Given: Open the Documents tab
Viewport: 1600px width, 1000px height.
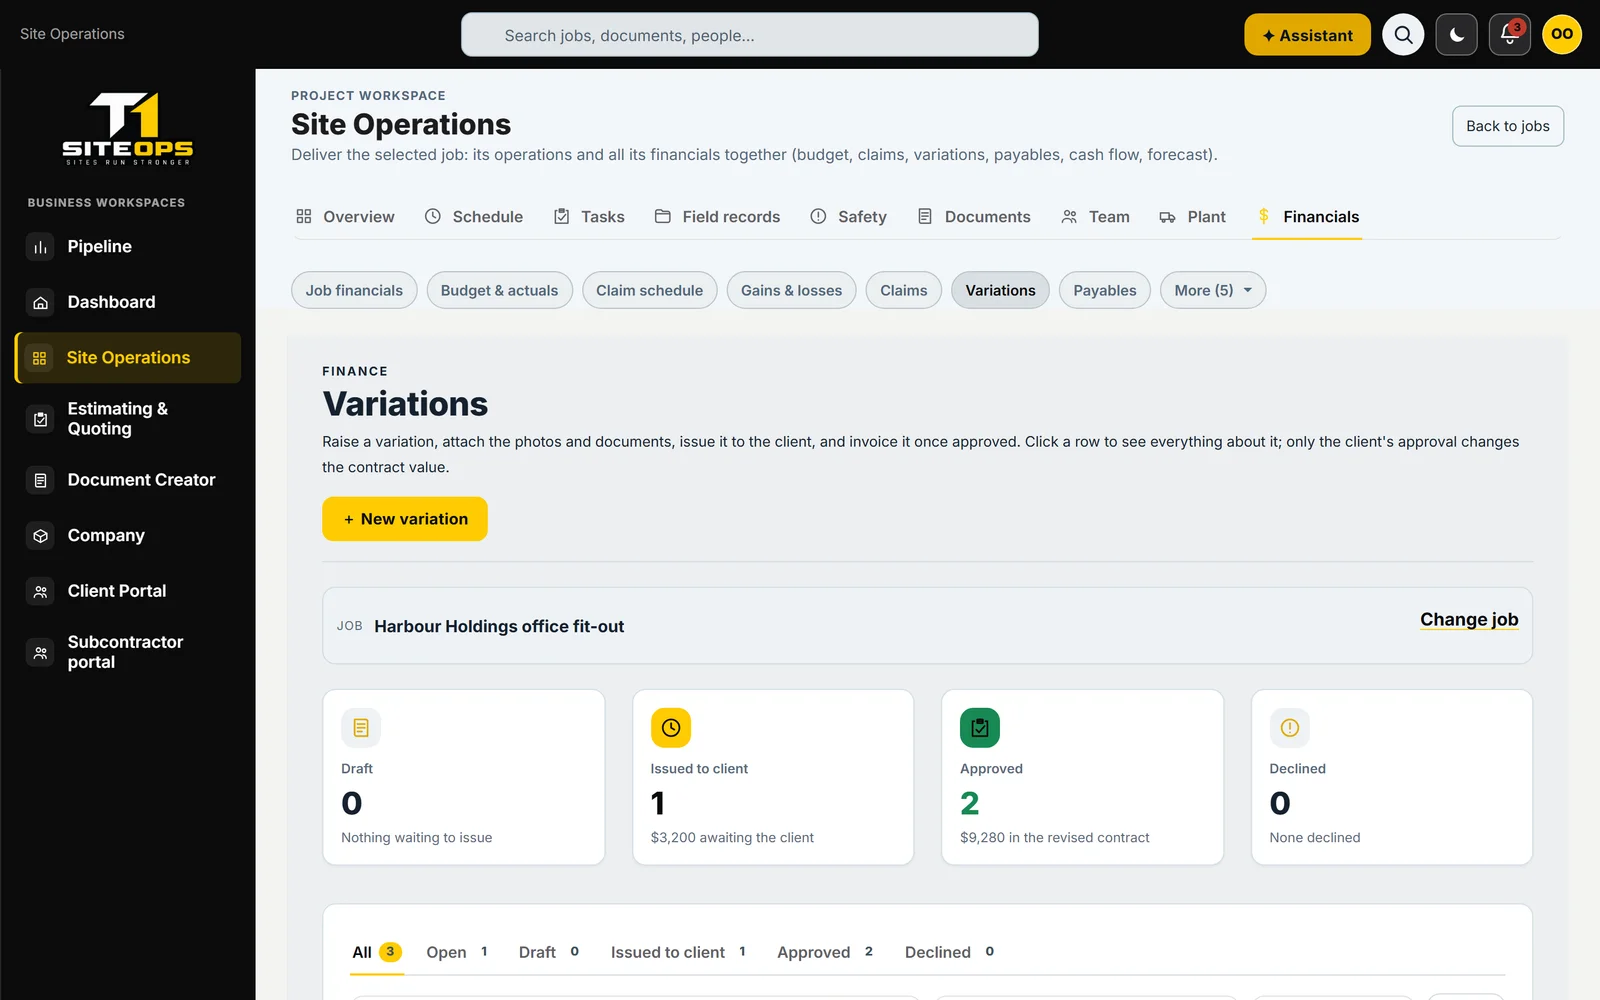Looking at the screenshot, I should click(973, 217).
